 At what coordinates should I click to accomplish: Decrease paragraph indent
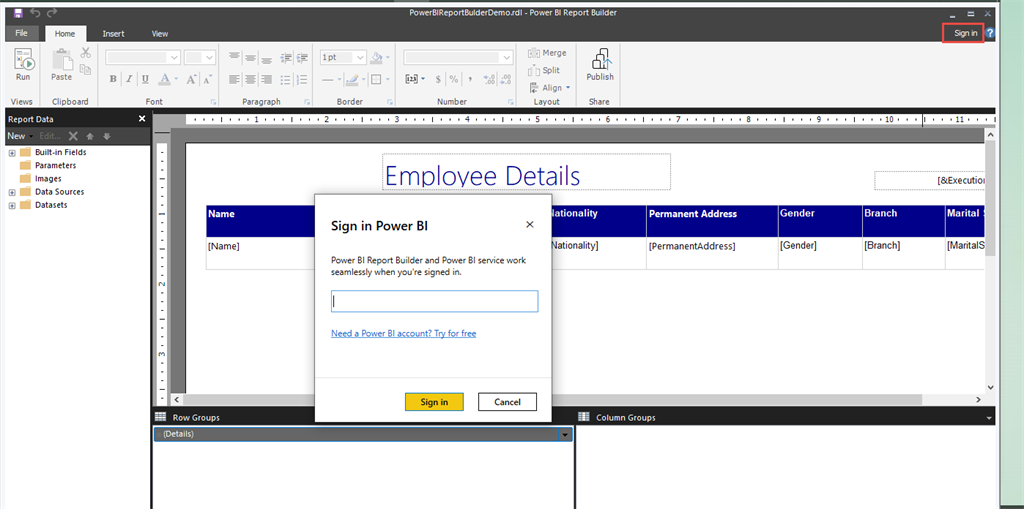tap(285, 57)
